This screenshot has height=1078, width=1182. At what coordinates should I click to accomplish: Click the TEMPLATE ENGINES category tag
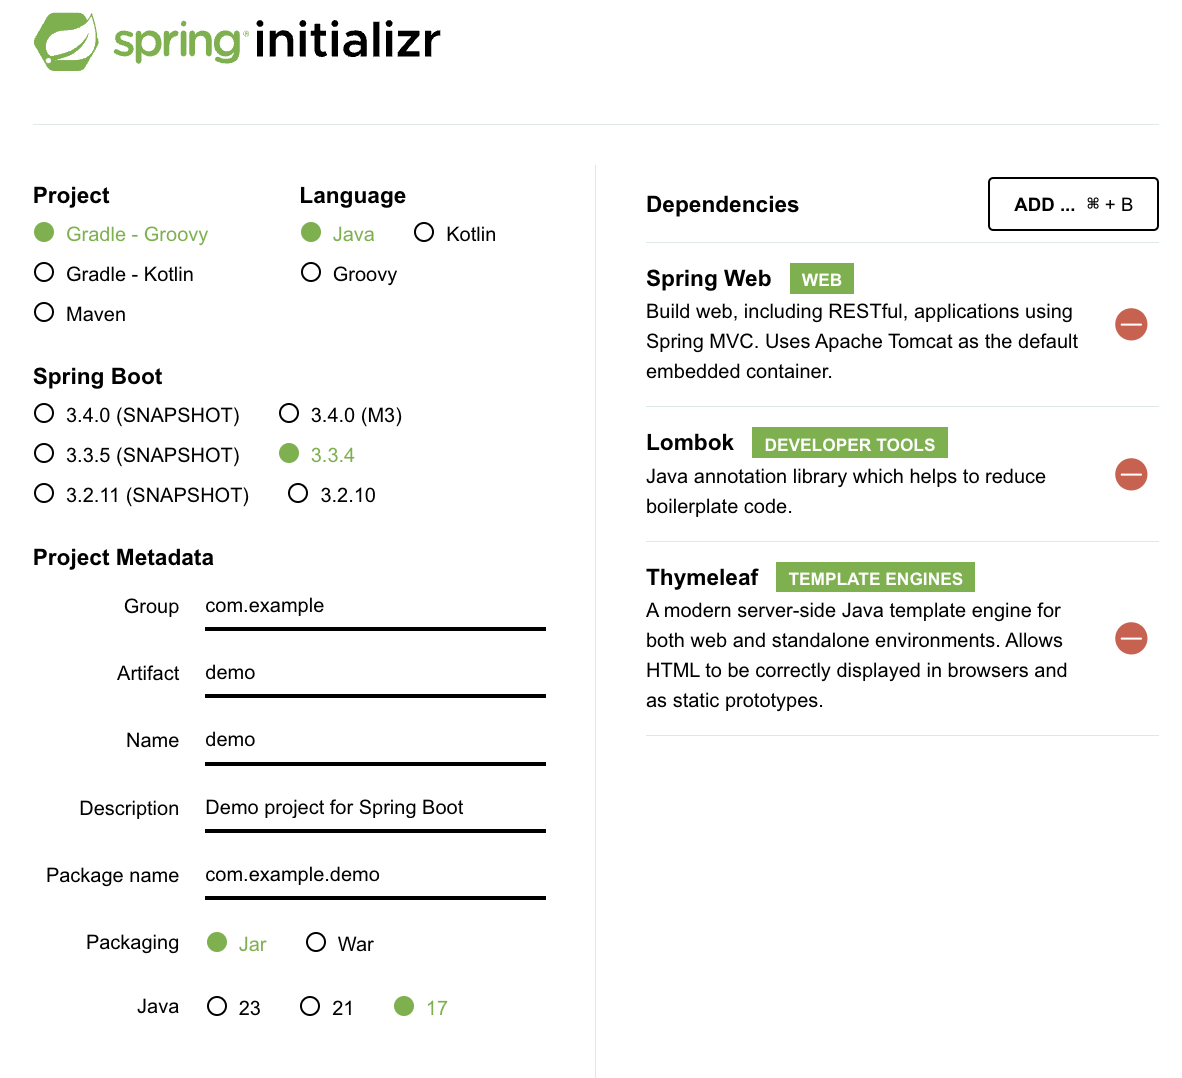pyautogui.click(x=875, y=577)
